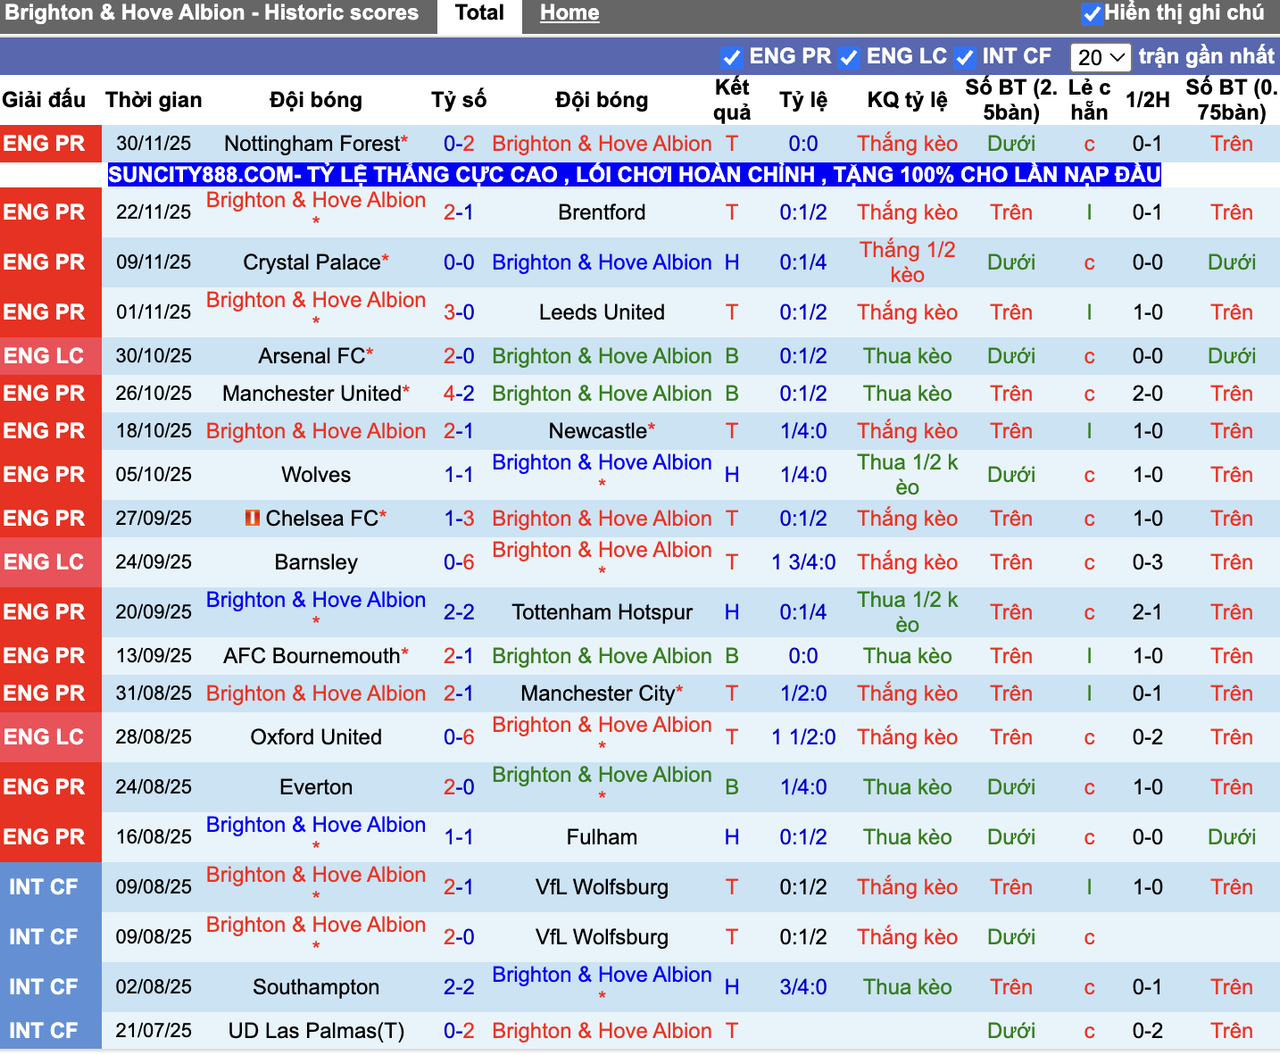Click the 2-2 score against Southampton

459,987
